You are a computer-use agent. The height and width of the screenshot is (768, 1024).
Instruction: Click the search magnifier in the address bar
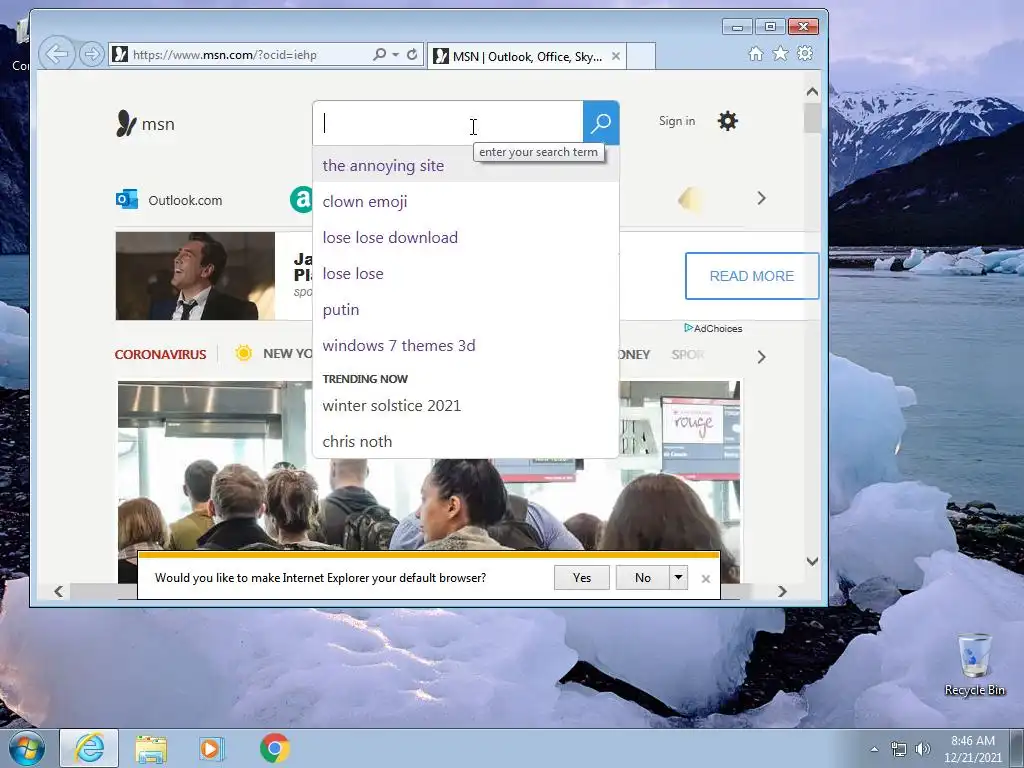[x=379, y=54]
